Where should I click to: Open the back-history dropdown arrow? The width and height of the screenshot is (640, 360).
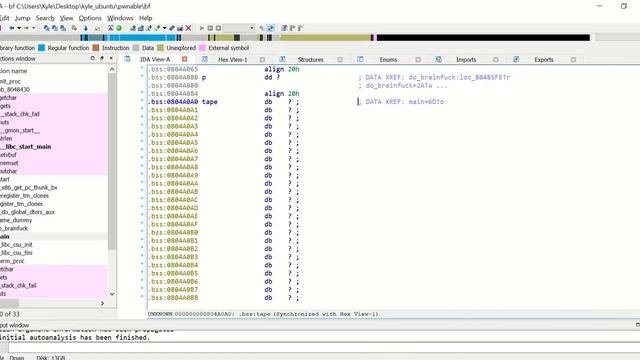coord(19,28)
